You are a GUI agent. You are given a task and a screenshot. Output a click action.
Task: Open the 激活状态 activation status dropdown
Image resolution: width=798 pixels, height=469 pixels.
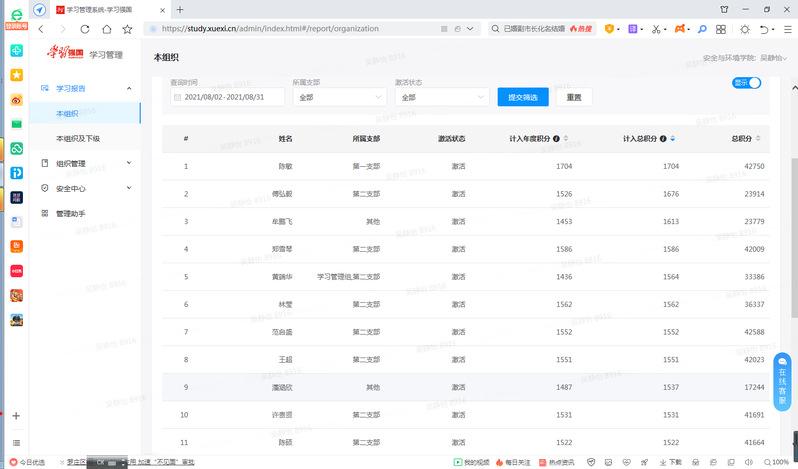(x=441, y=97)
